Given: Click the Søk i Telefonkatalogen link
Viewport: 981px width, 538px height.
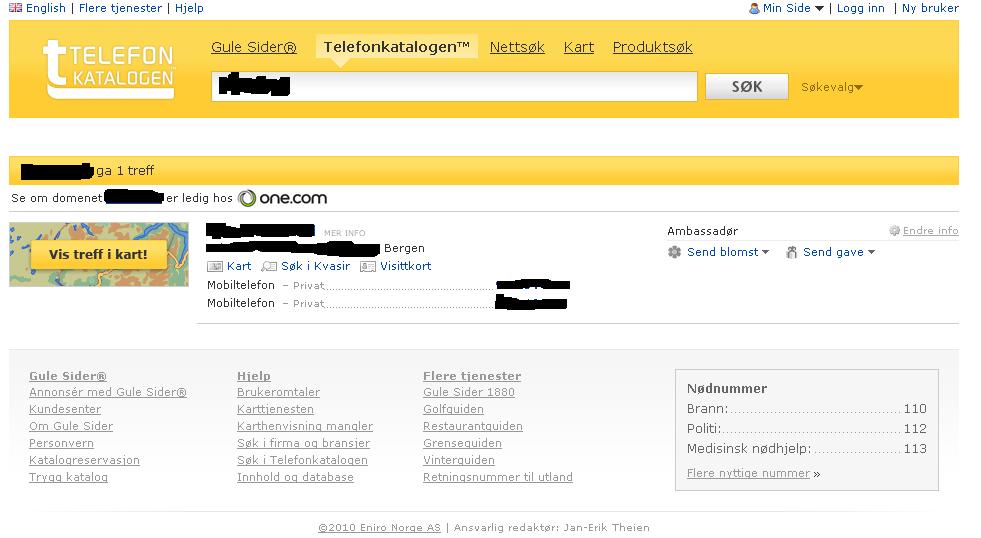Looking at the screenshot, I should coord(302,460).
